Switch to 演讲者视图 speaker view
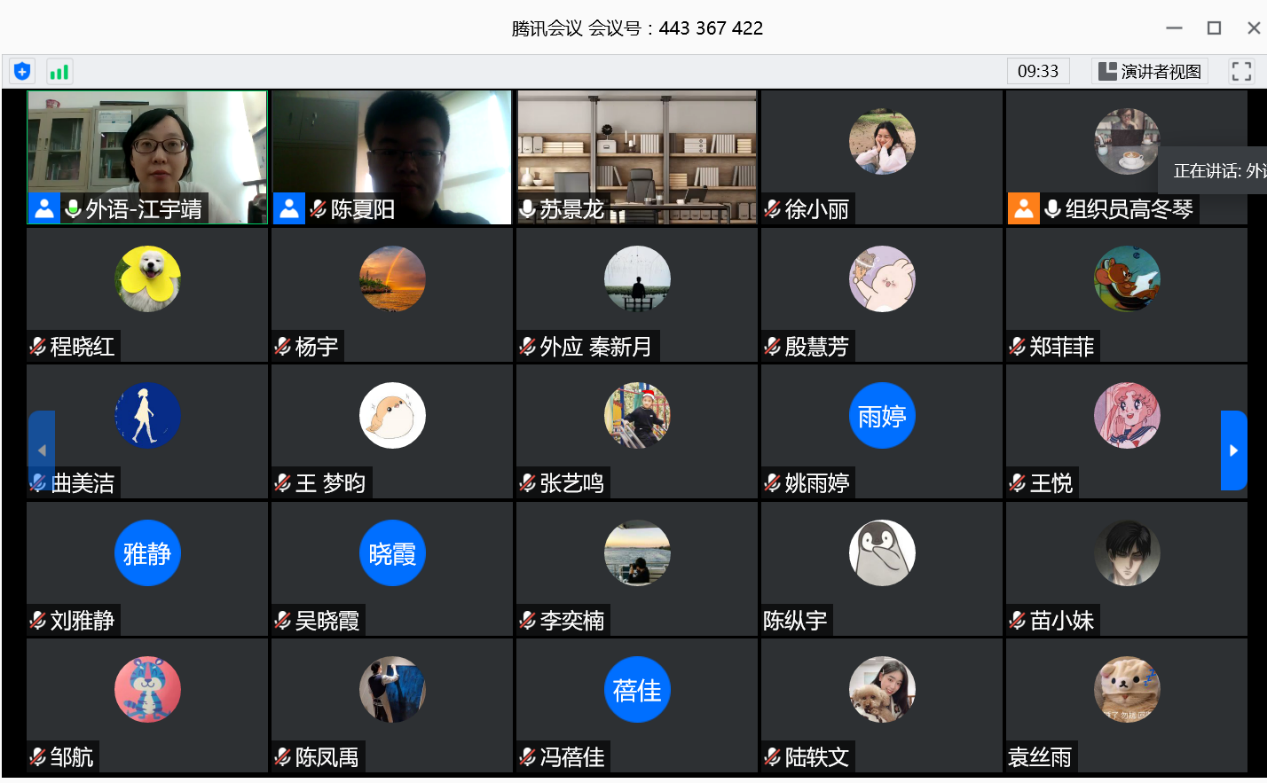The width and height of the screenshot is (1267, 783). pos(1149,71)
